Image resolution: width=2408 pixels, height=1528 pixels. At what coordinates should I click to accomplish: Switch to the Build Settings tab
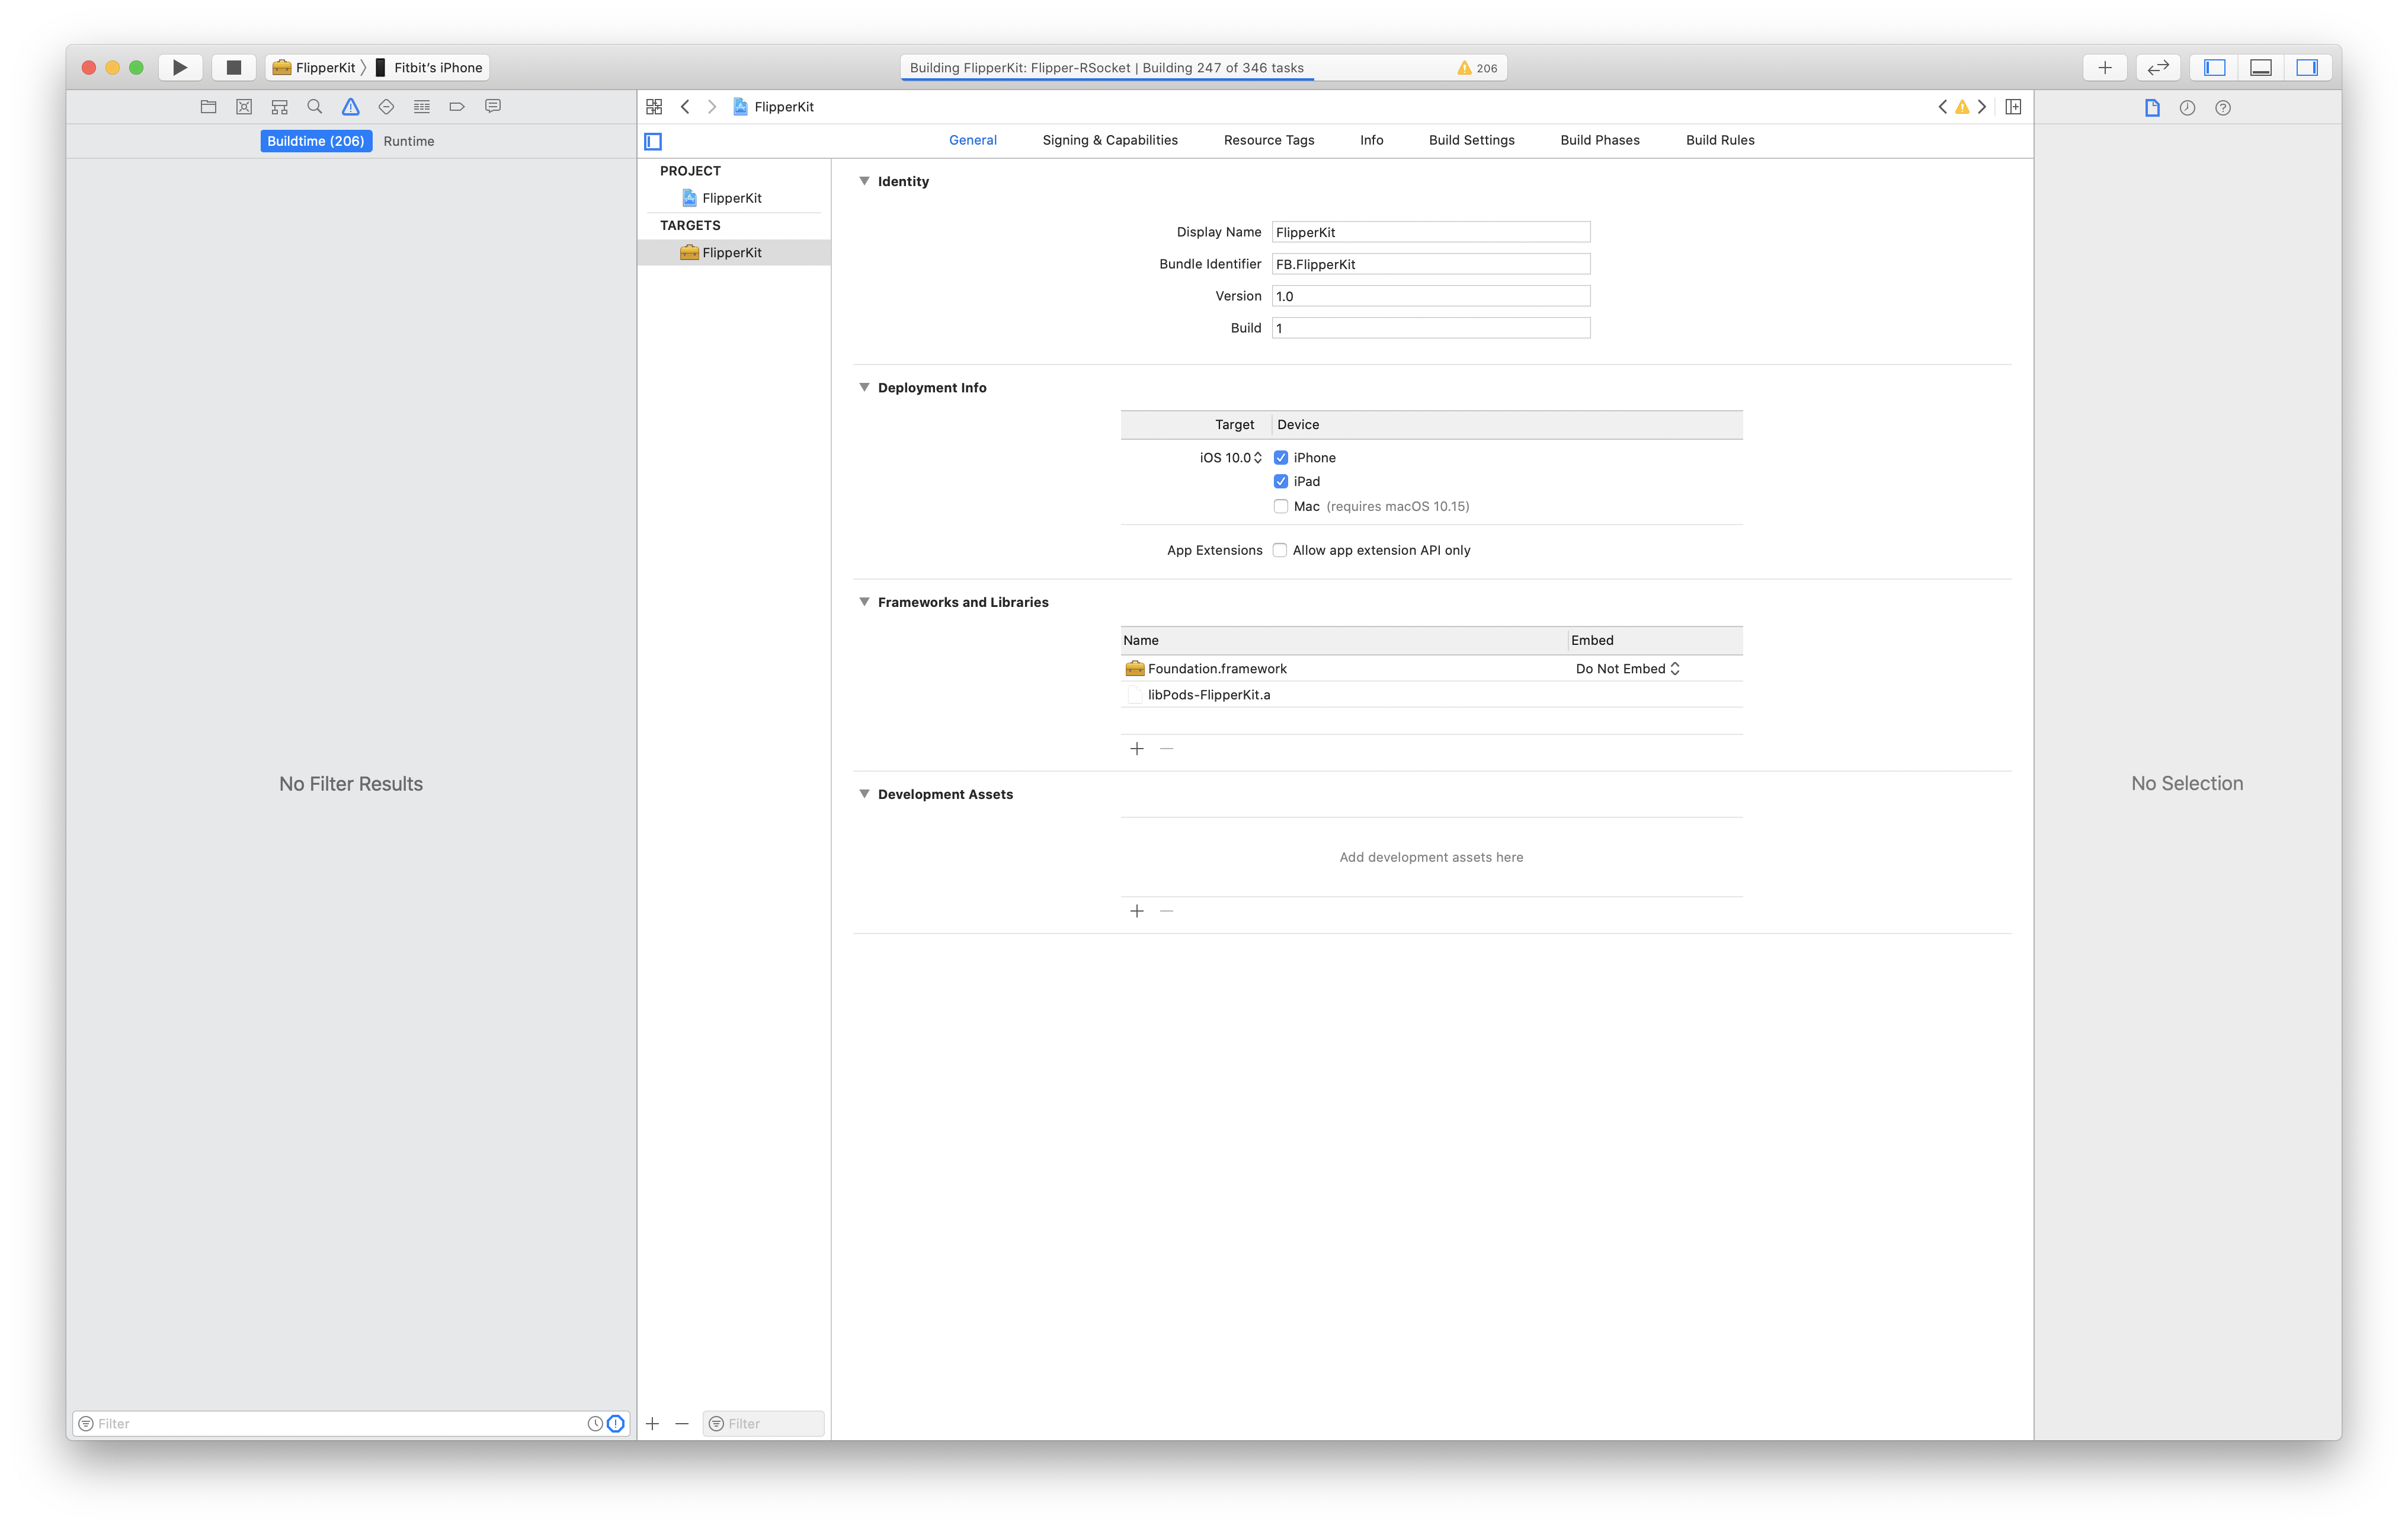1471,140
